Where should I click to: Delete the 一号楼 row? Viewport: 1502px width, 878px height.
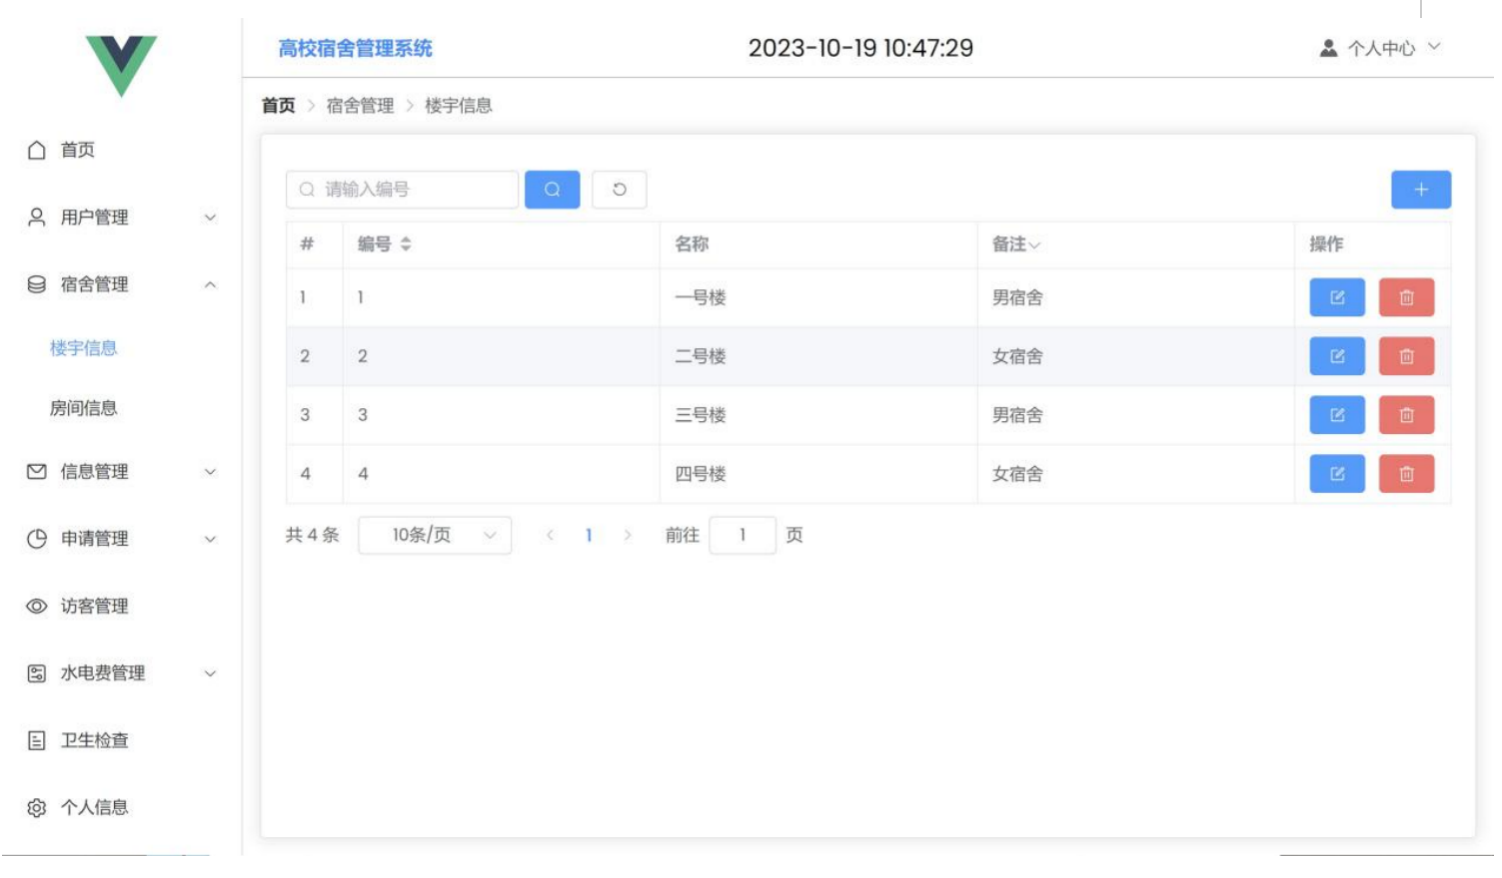pos(1406,297)
